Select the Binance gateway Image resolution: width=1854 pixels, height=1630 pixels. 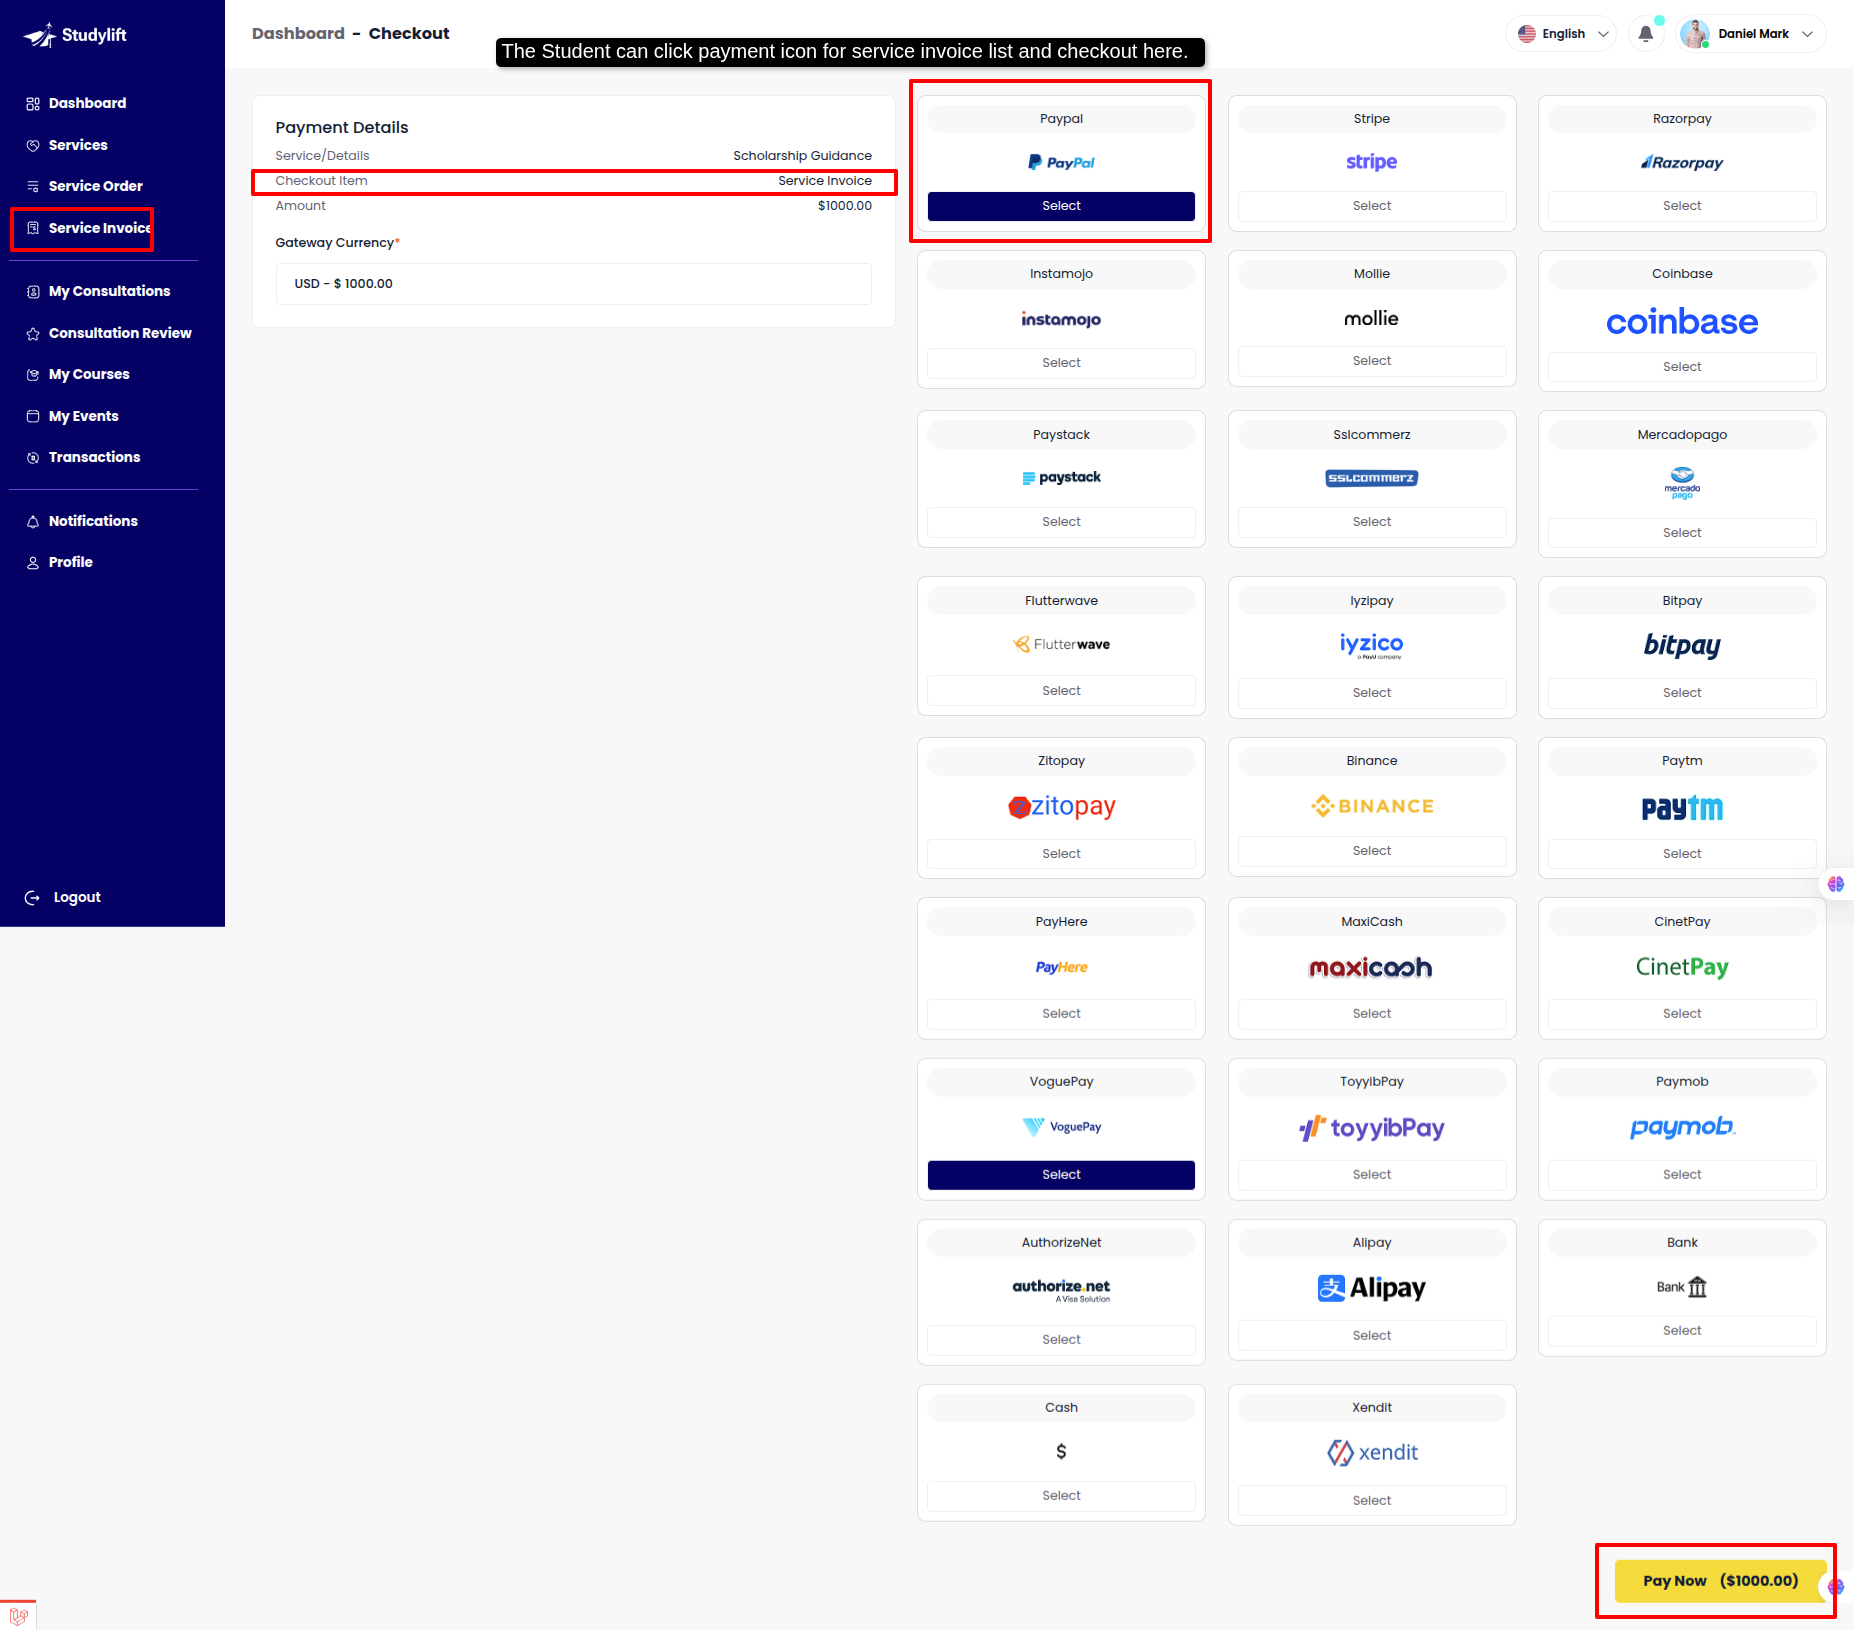[1371, 851]
